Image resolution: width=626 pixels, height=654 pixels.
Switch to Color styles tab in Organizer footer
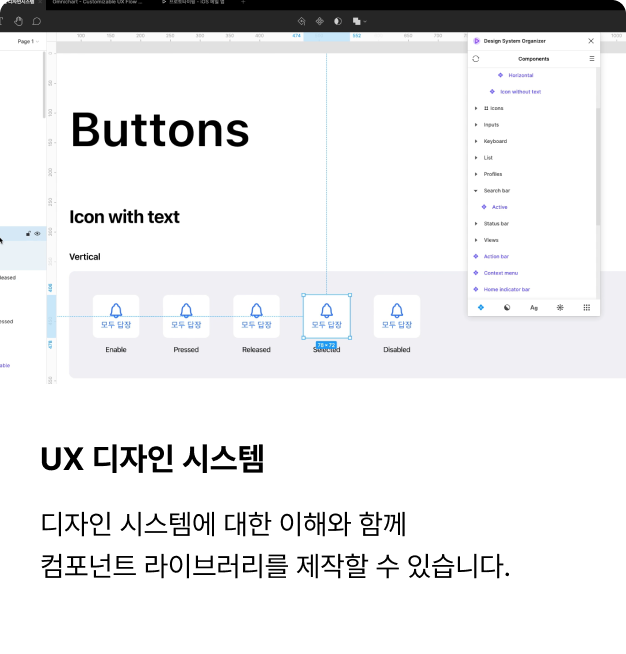click(507, 307)
